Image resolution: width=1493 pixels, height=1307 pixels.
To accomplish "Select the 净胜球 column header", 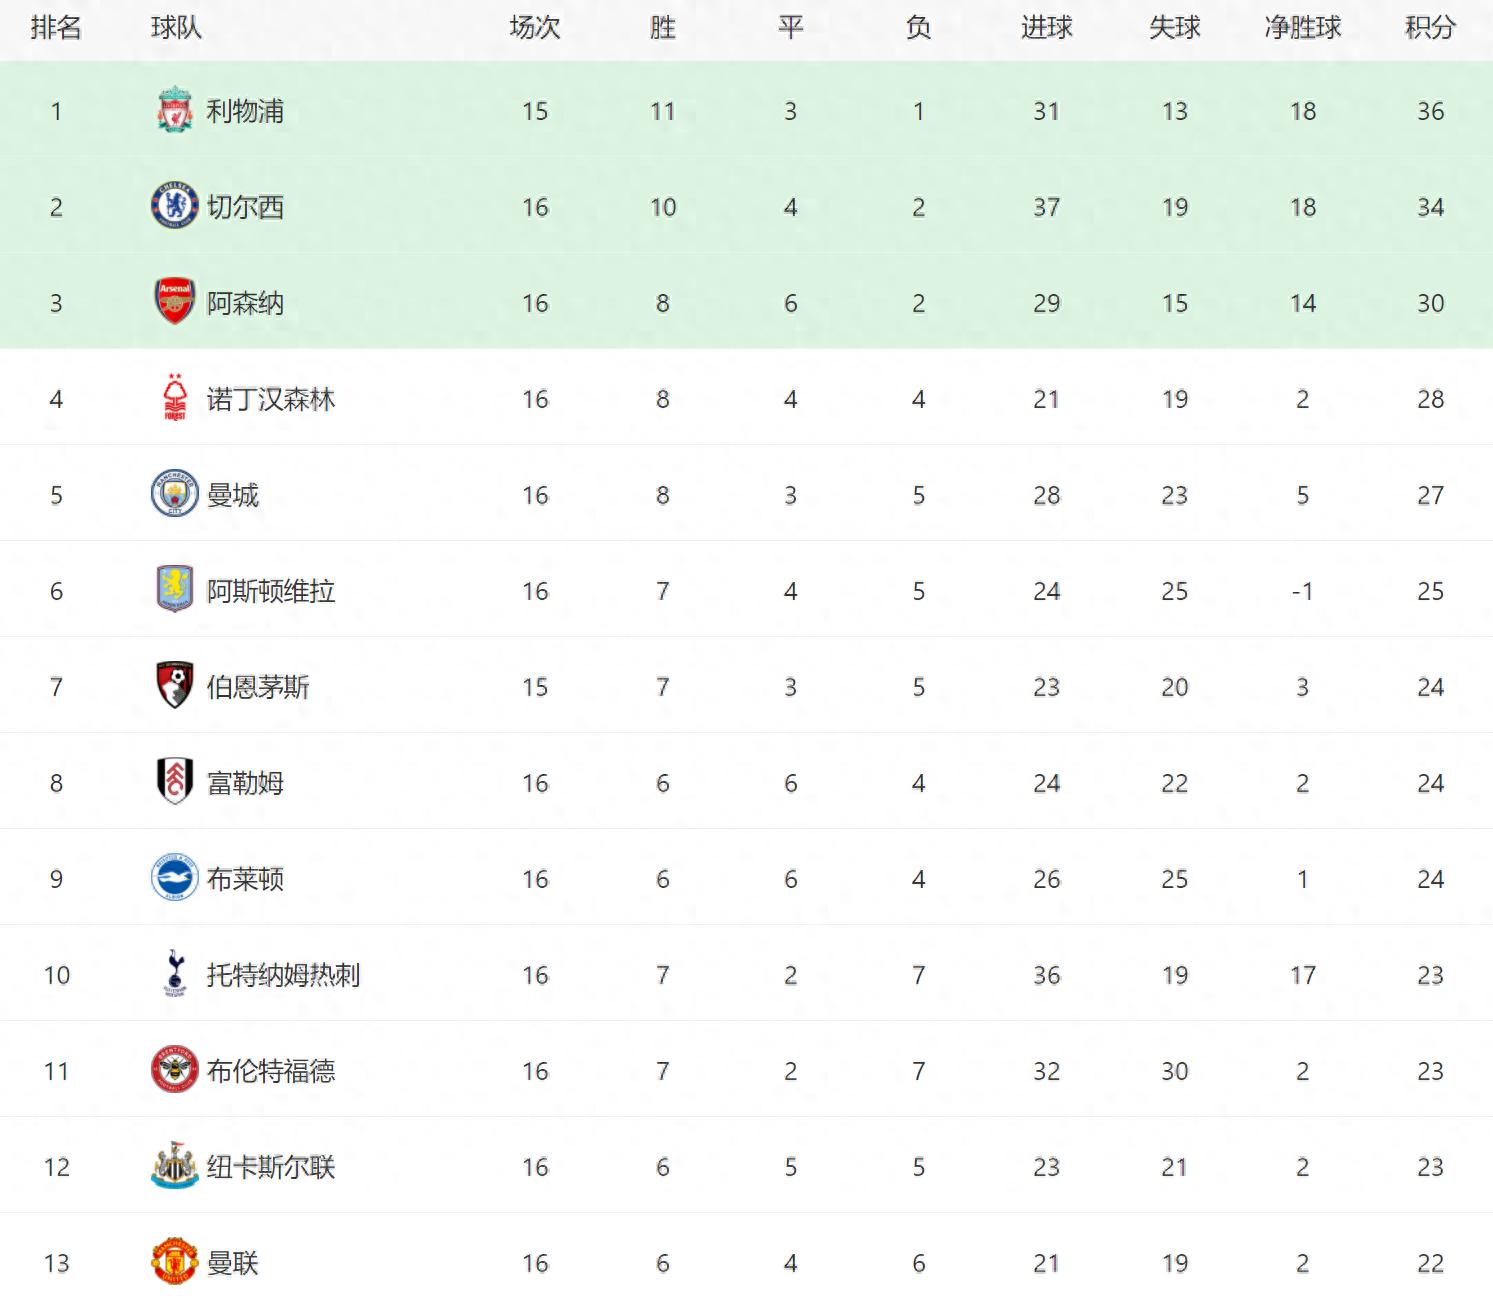I will pyautogui.click(x=1302, y=28).
